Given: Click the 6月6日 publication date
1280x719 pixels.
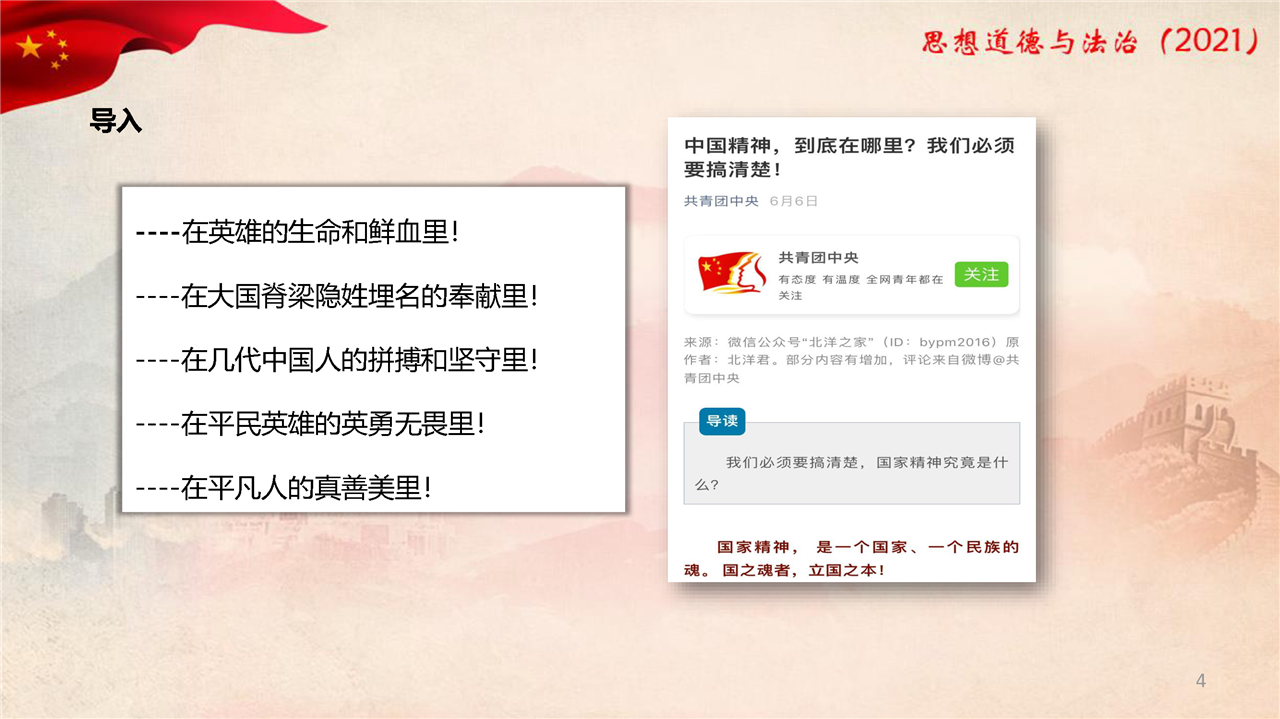Looking at the screenshot, I should pyautogui.click(x=794, y=201).
